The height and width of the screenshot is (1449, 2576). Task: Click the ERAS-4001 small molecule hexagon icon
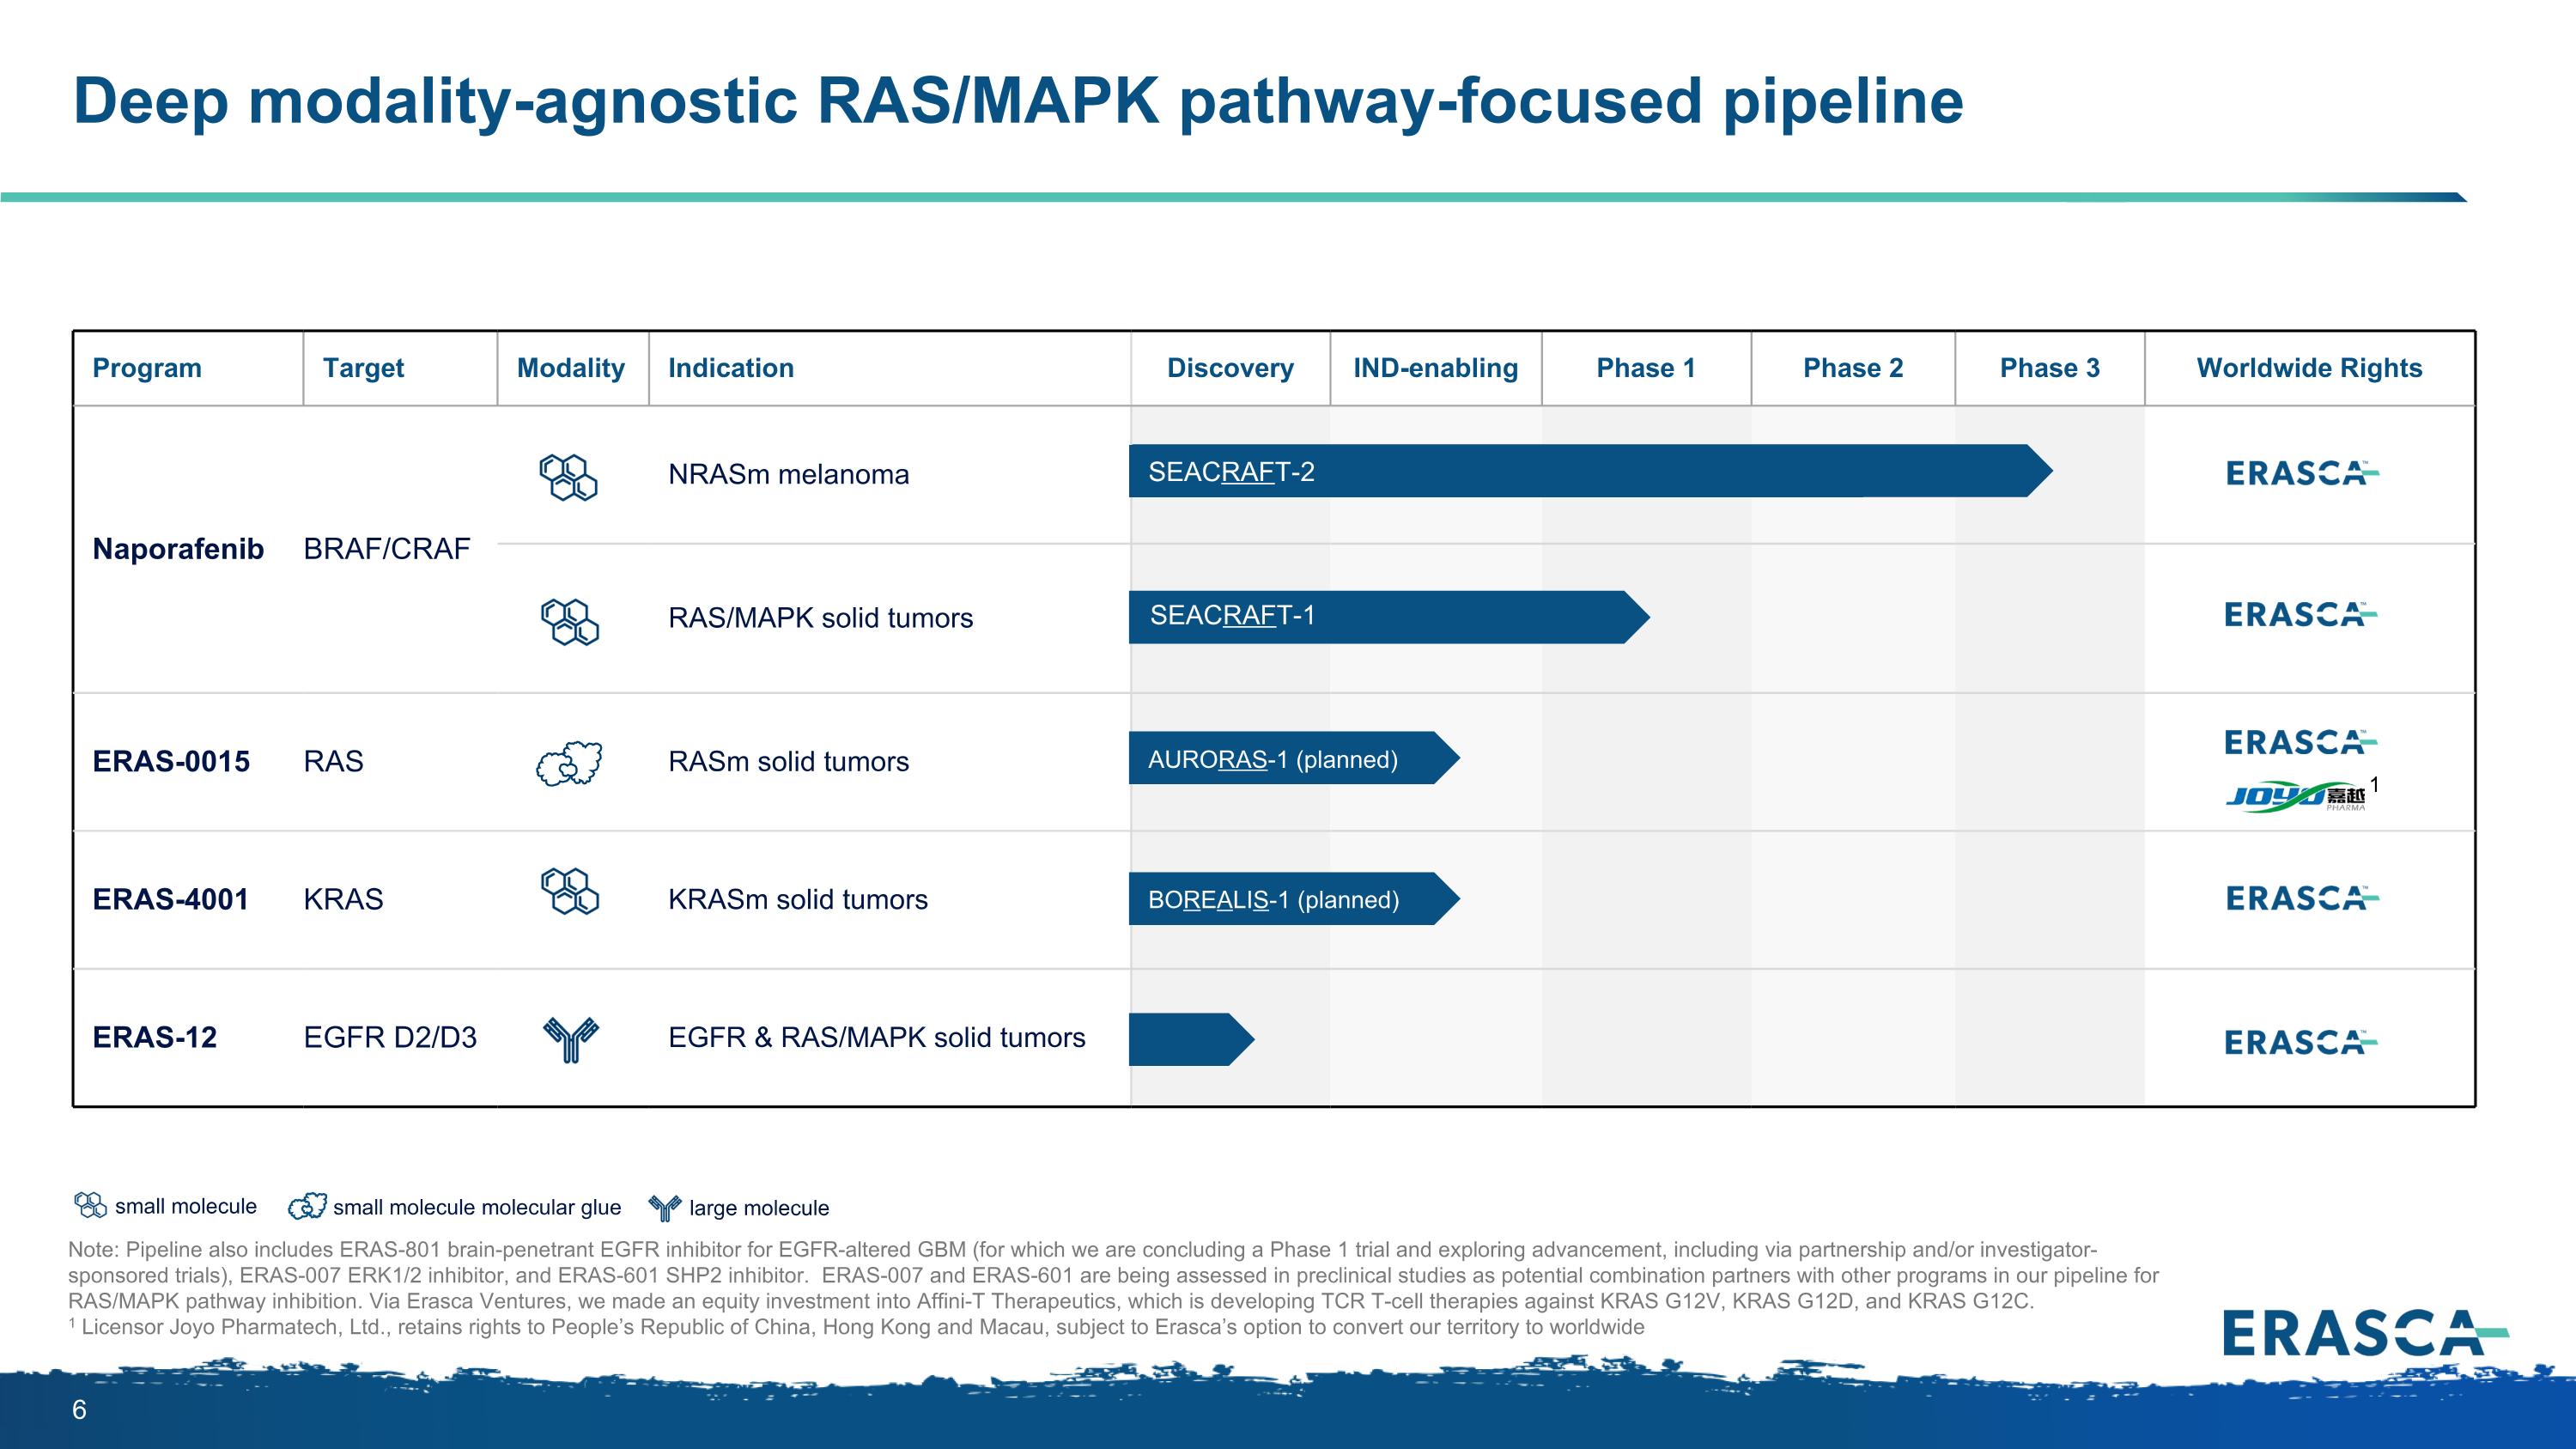[x=569, y=891]
